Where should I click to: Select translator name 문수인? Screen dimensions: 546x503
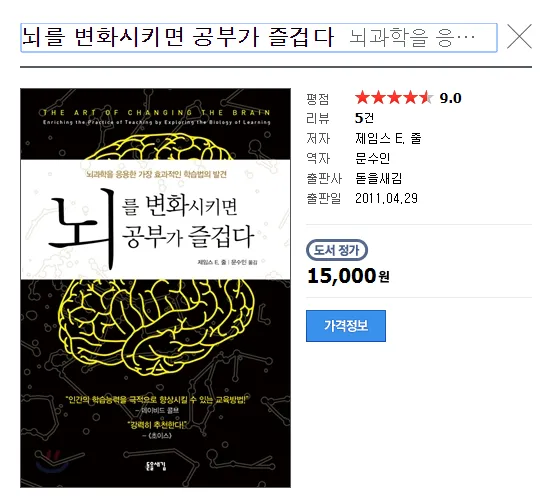tap(372, 158)
